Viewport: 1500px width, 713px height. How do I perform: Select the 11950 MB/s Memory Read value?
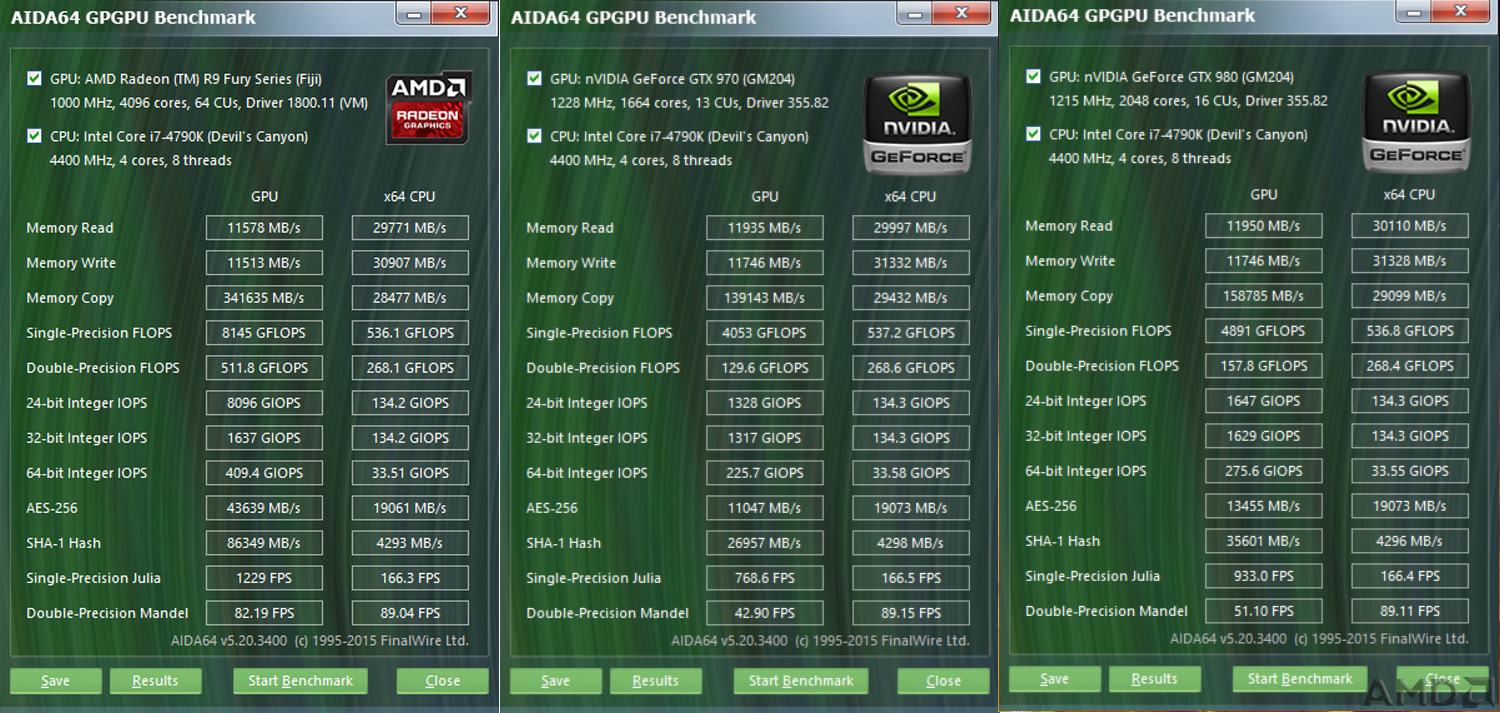point(1264,226)
